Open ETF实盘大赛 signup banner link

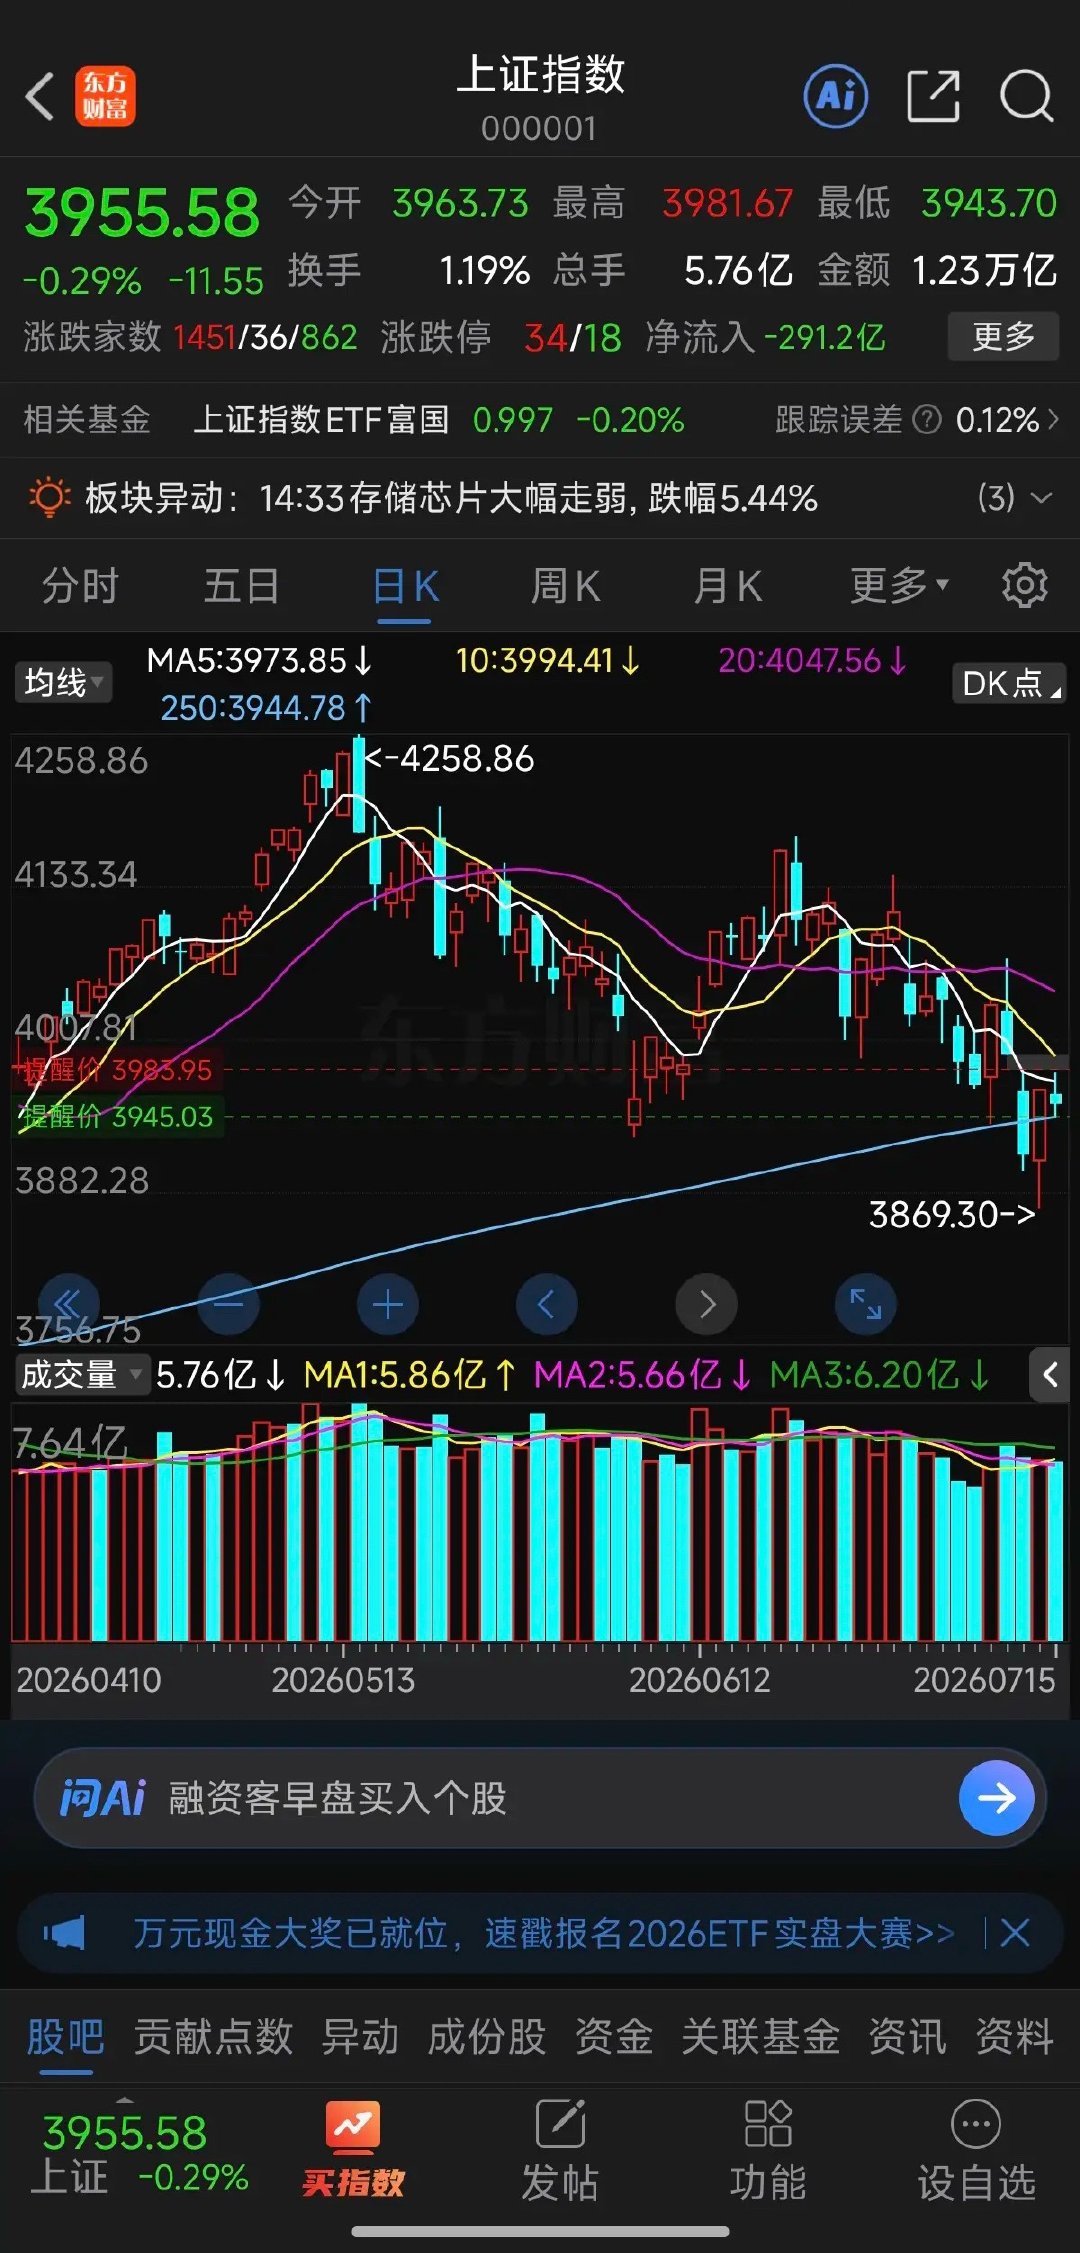point(544,1933)
